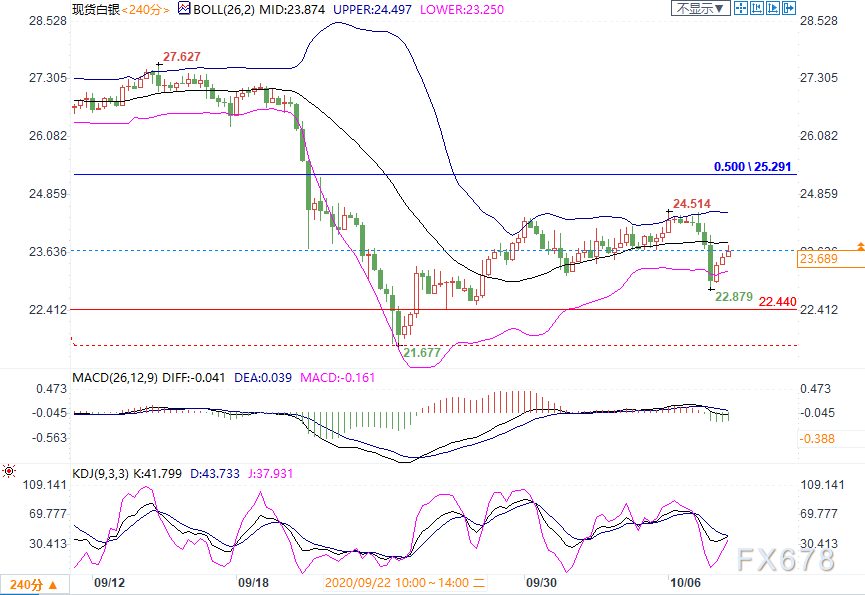Click the DIFF:-0.041 value
The height and width of the screenshot is (595, 865).
coord(194,378)
